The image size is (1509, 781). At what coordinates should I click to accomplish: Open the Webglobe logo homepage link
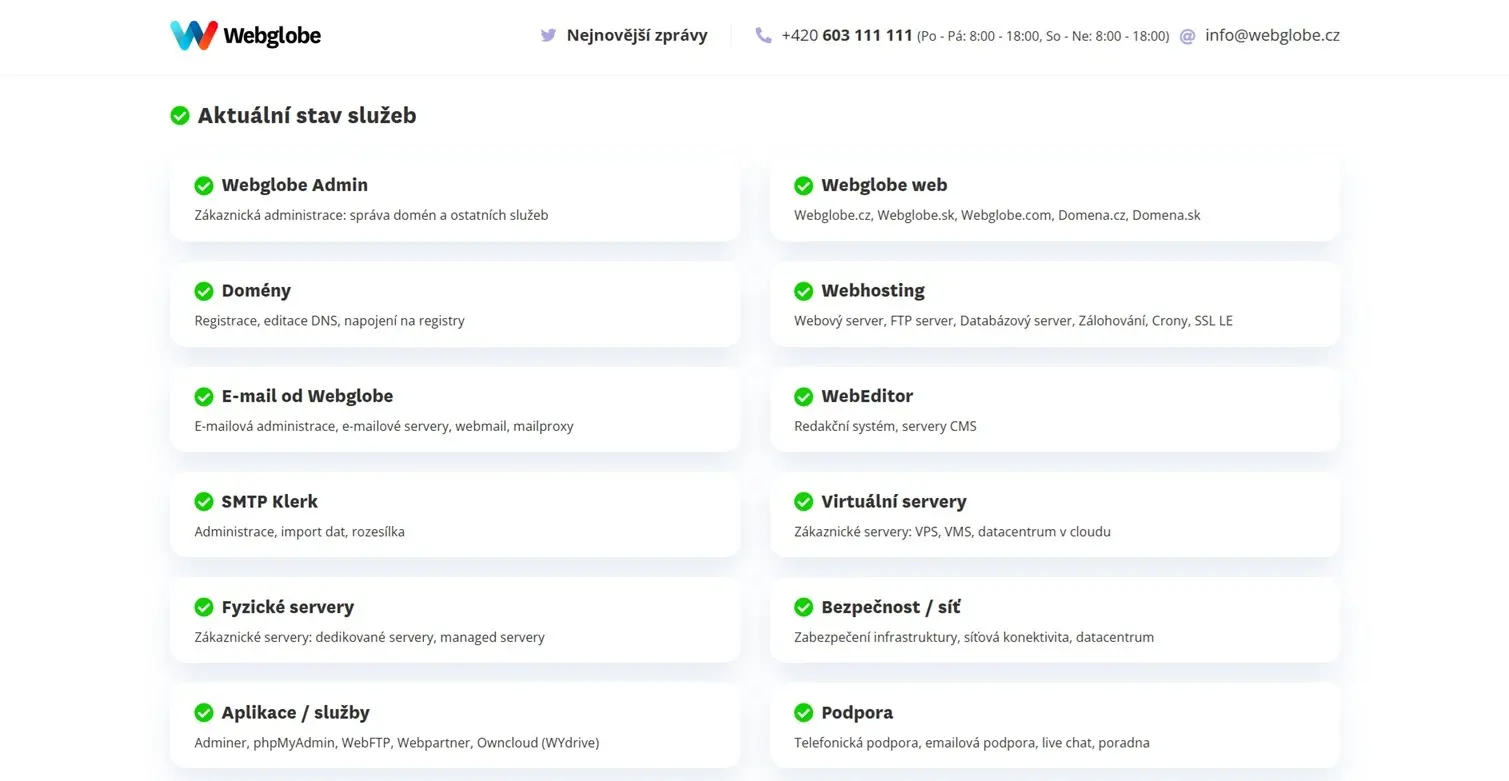click(x=245, y=35)
